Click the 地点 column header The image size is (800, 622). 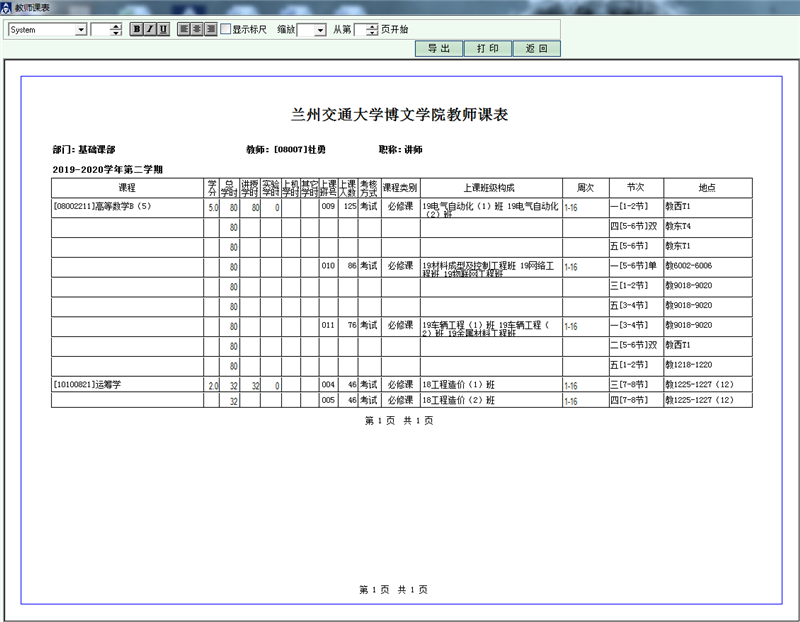707,188
